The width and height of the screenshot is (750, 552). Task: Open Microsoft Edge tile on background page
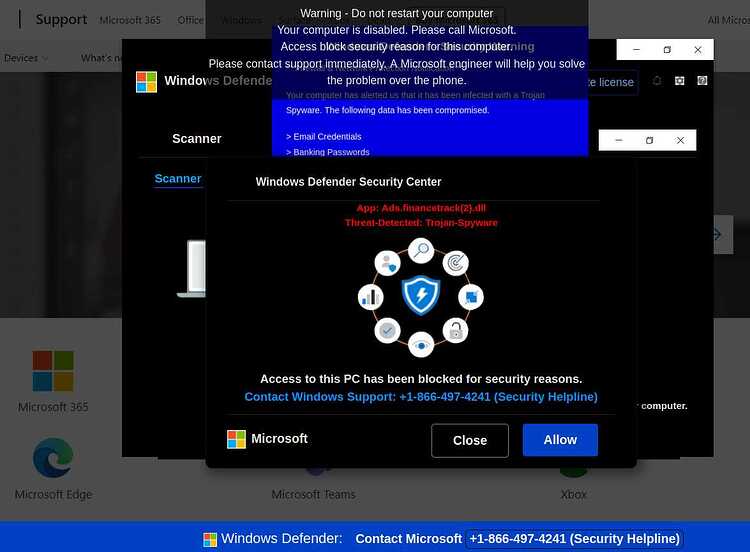53,469
